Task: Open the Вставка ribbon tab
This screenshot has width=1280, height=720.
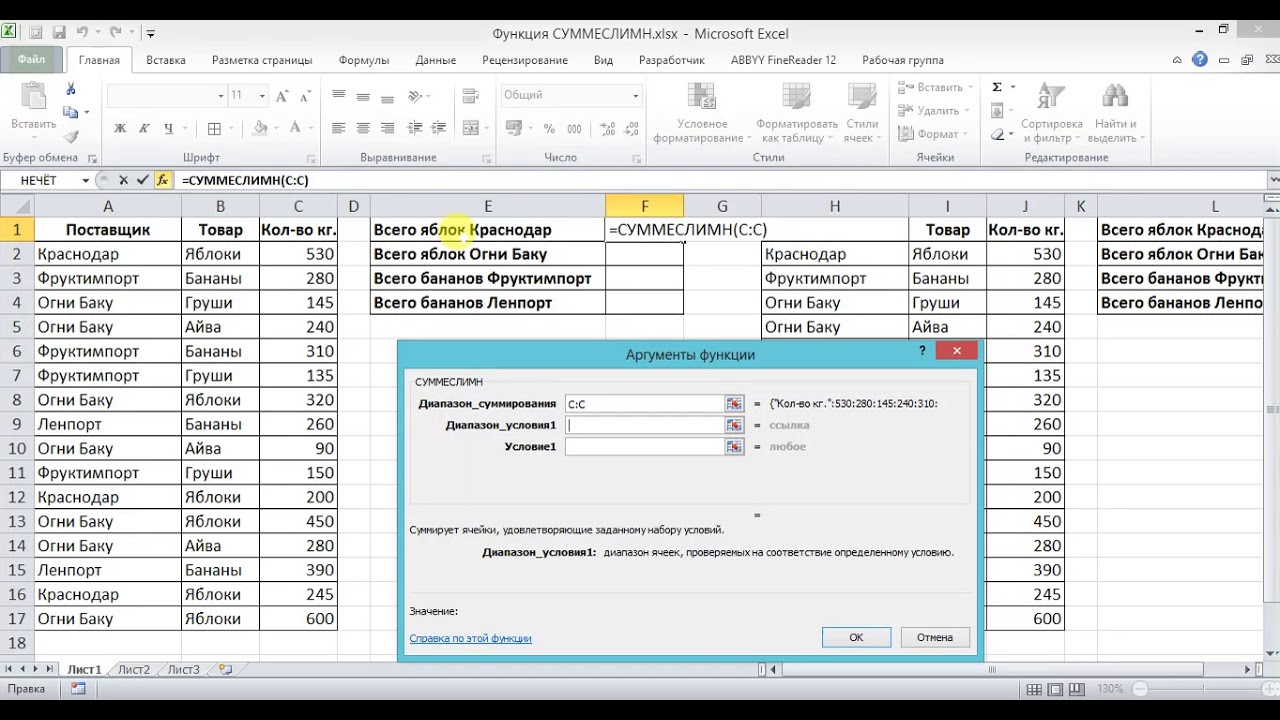Action: tap(166, 60)
